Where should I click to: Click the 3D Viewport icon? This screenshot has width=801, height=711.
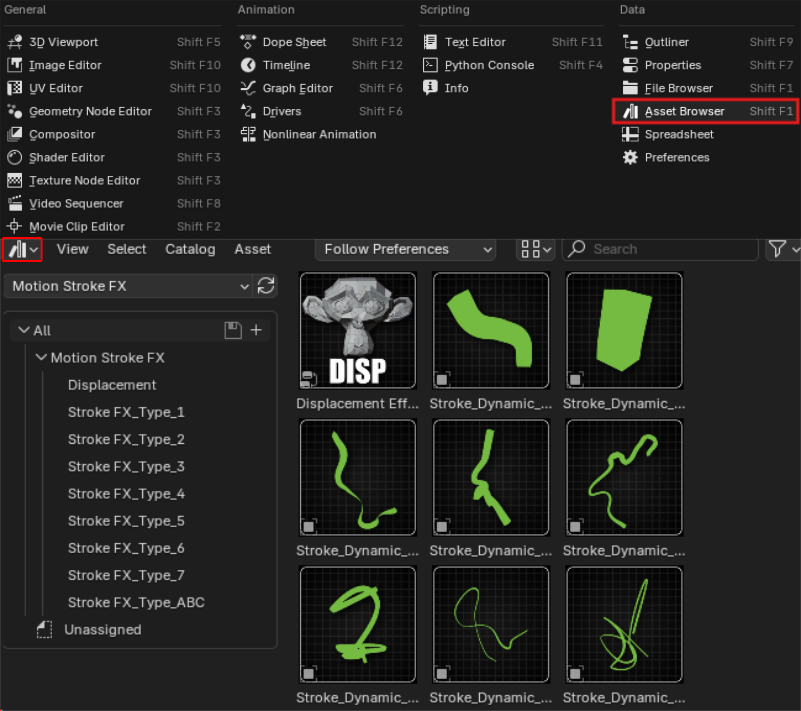[x=15, y=42]
